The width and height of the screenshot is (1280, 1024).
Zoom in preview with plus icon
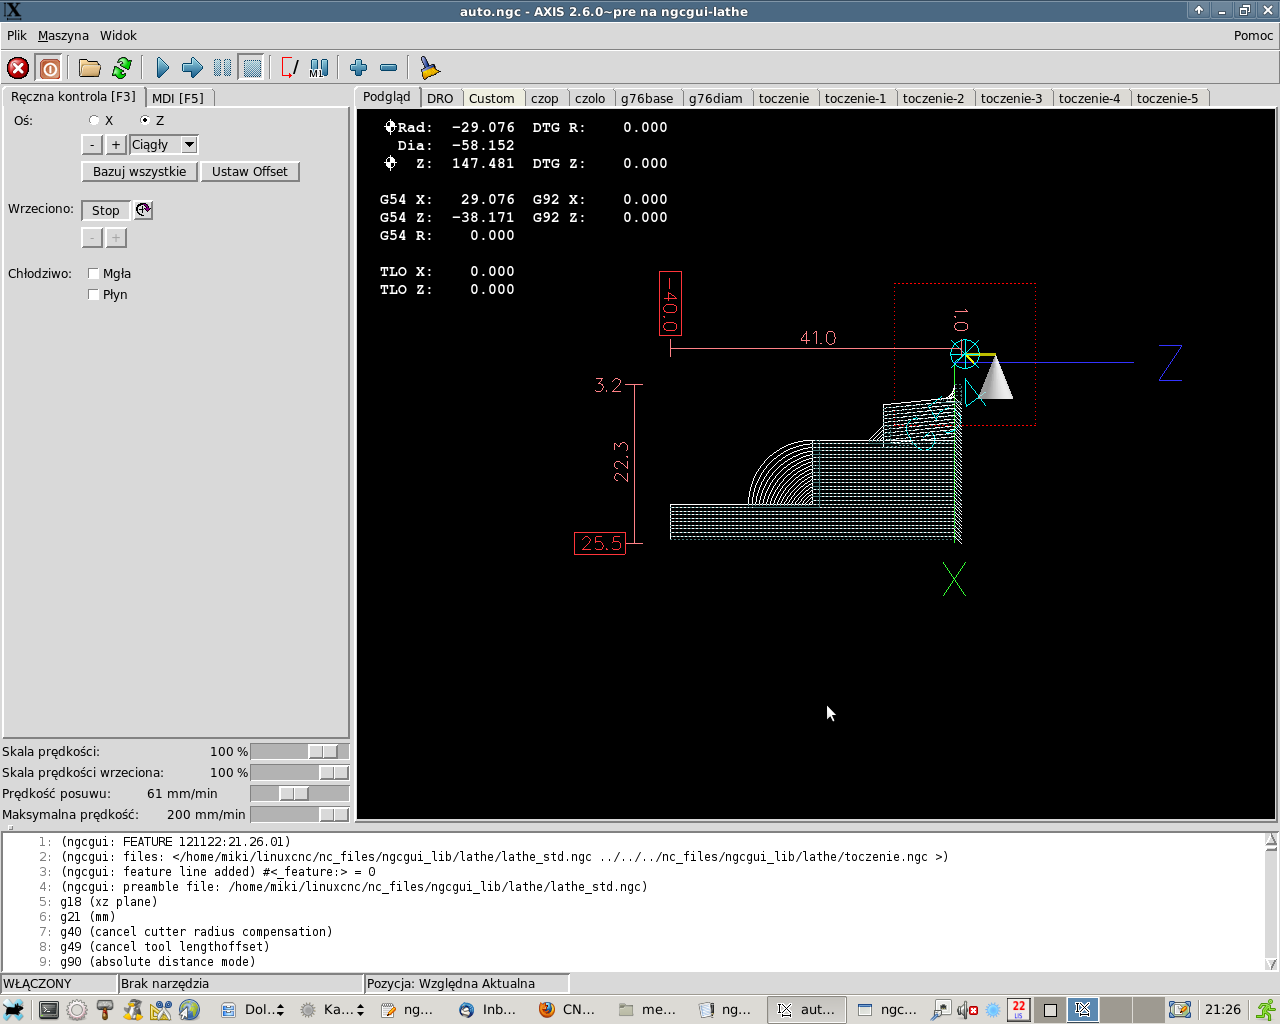(359, 68)
